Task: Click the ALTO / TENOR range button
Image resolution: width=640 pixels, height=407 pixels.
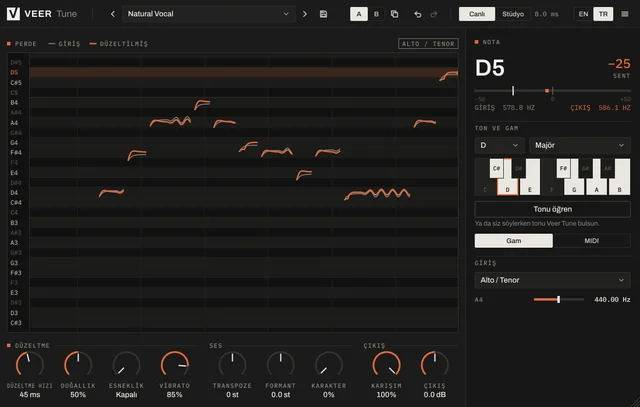Action: point(428,44)
